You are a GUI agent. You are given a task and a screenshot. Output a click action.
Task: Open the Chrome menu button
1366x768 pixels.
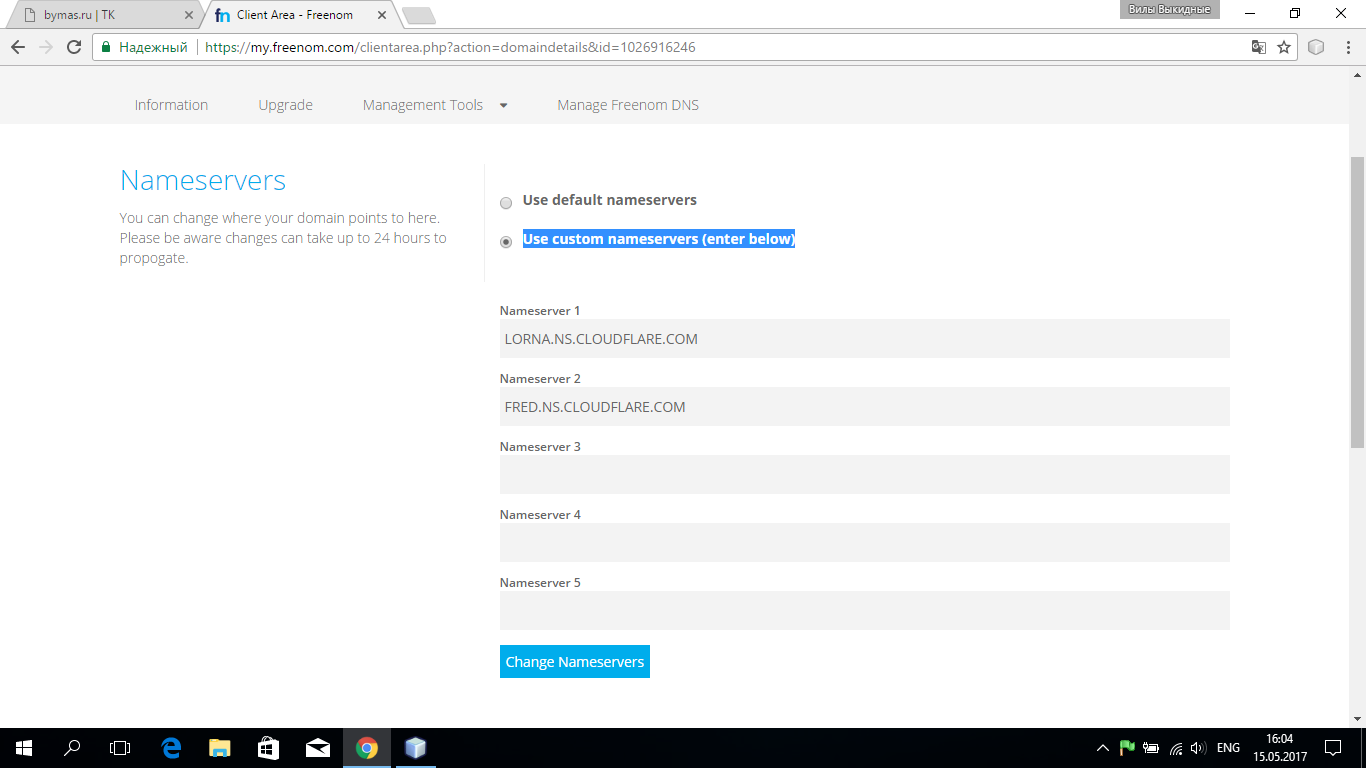pyautogui.click(x=1347, y=47)
